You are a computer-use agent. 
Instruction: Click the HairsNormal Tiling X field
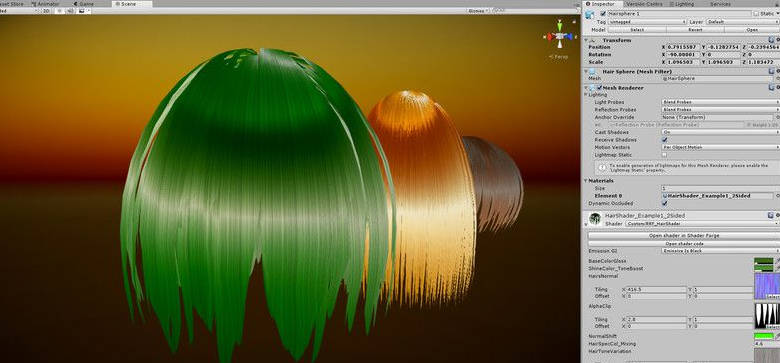pyautogui.click(x=657, y=289)
